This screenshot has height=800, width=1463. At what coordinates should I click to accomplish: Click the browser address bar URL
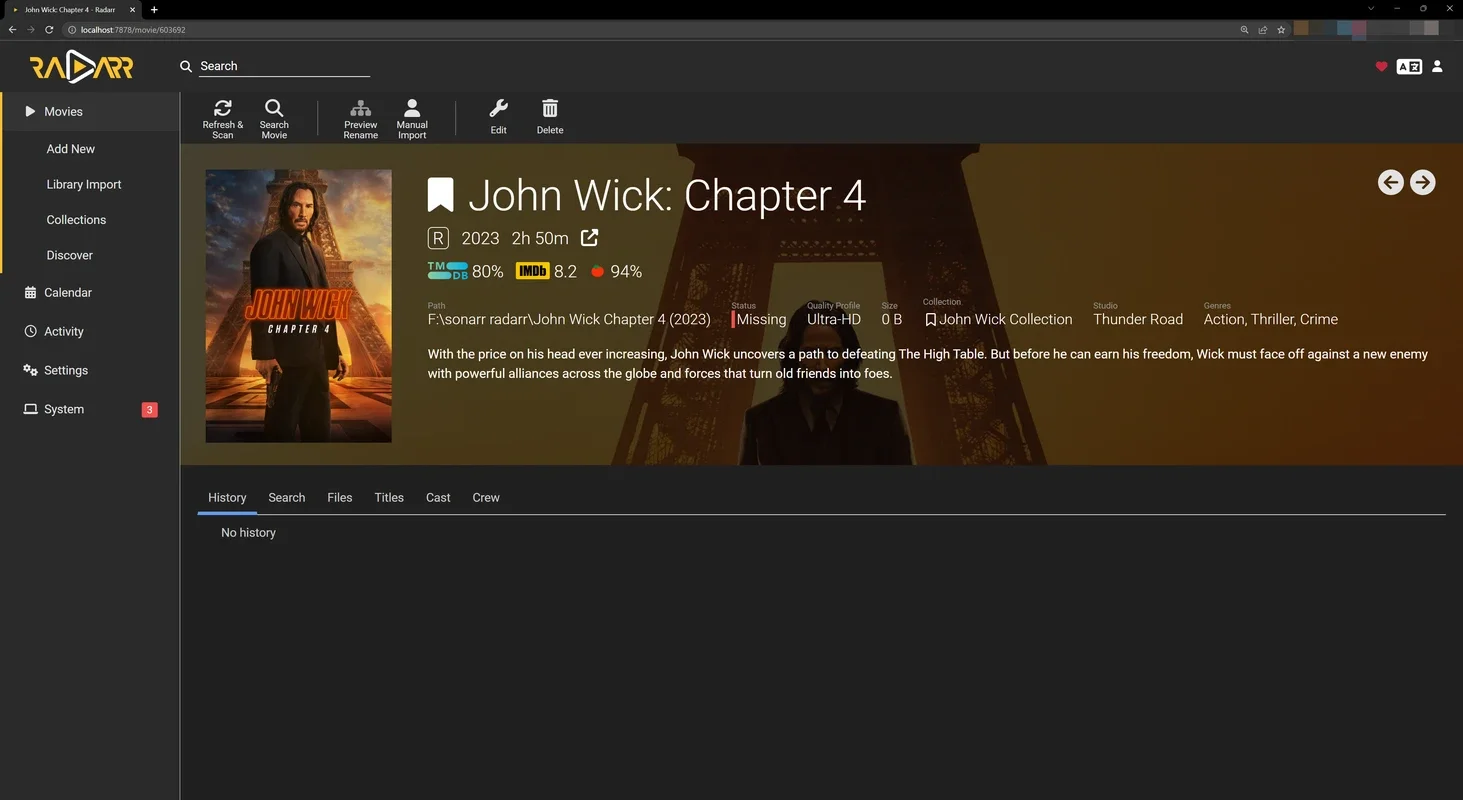coord(133,30)
